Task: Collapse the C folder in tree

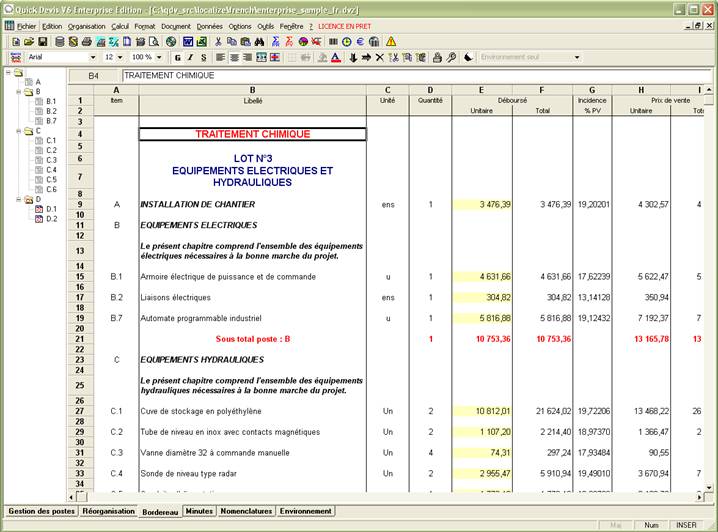Action: pos(20,131)
